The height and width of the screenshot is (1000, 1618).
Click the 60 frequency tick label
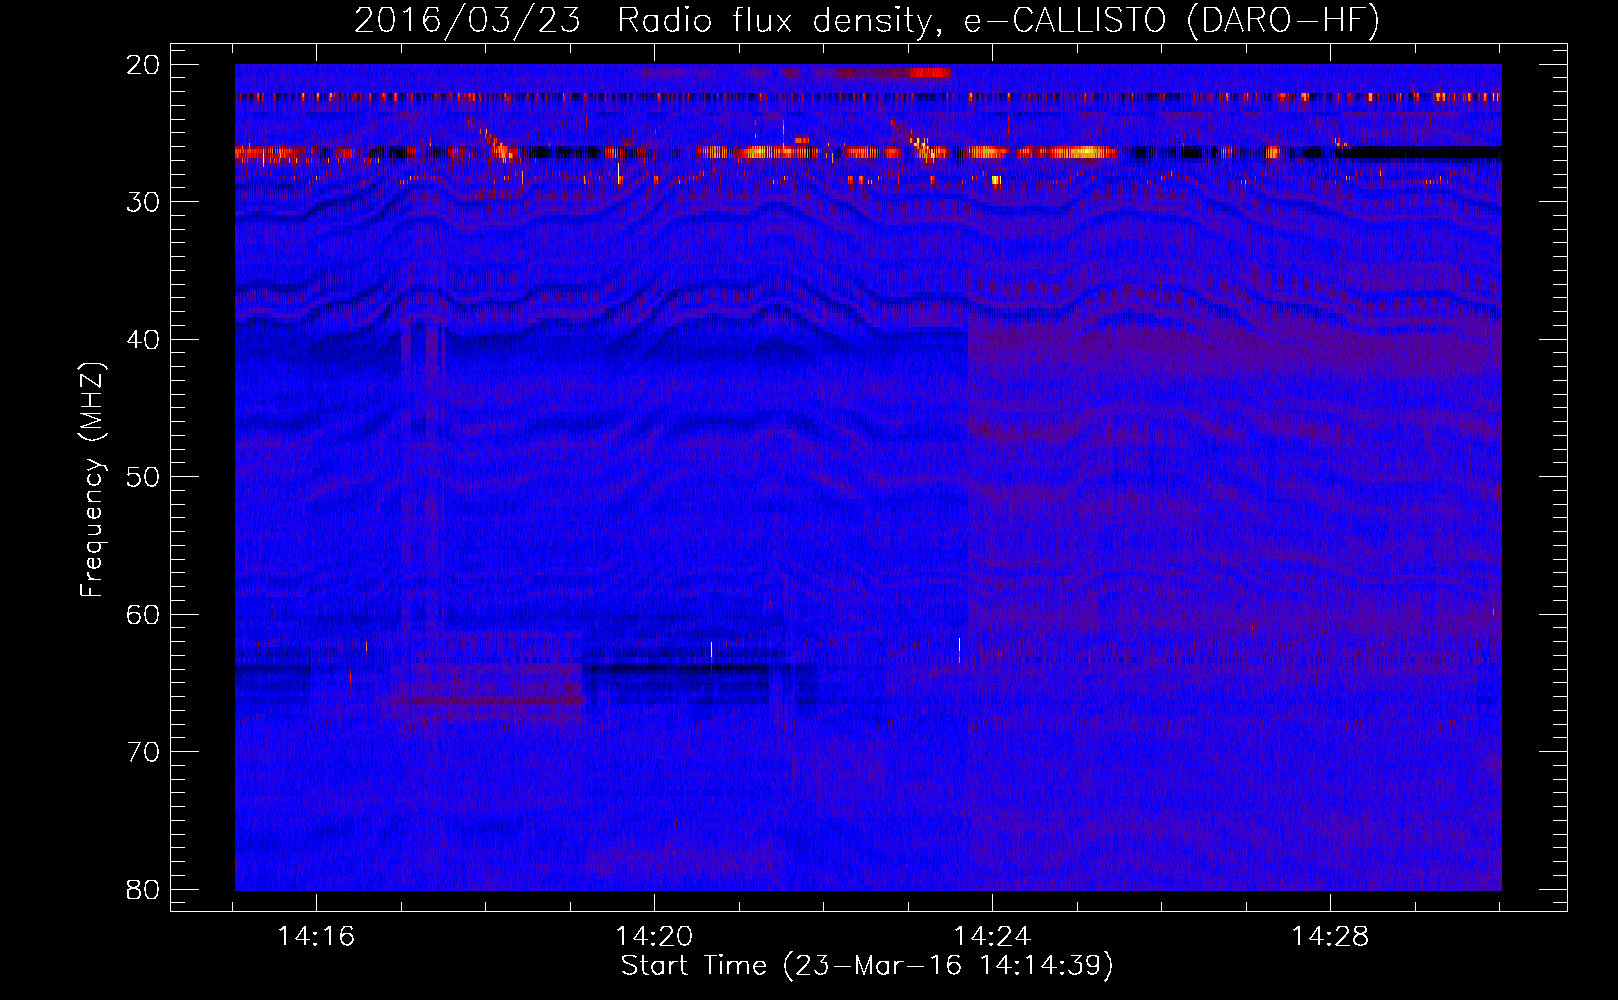(x=143, y=615)
